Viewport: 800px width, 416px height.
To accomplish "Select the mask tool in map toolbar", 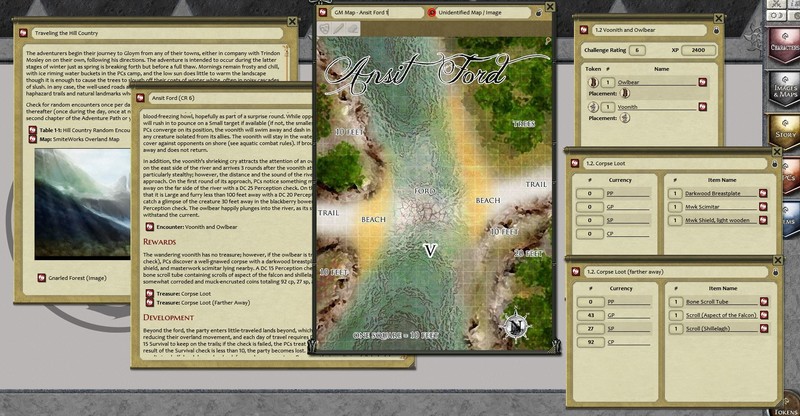I will (323, 29).
